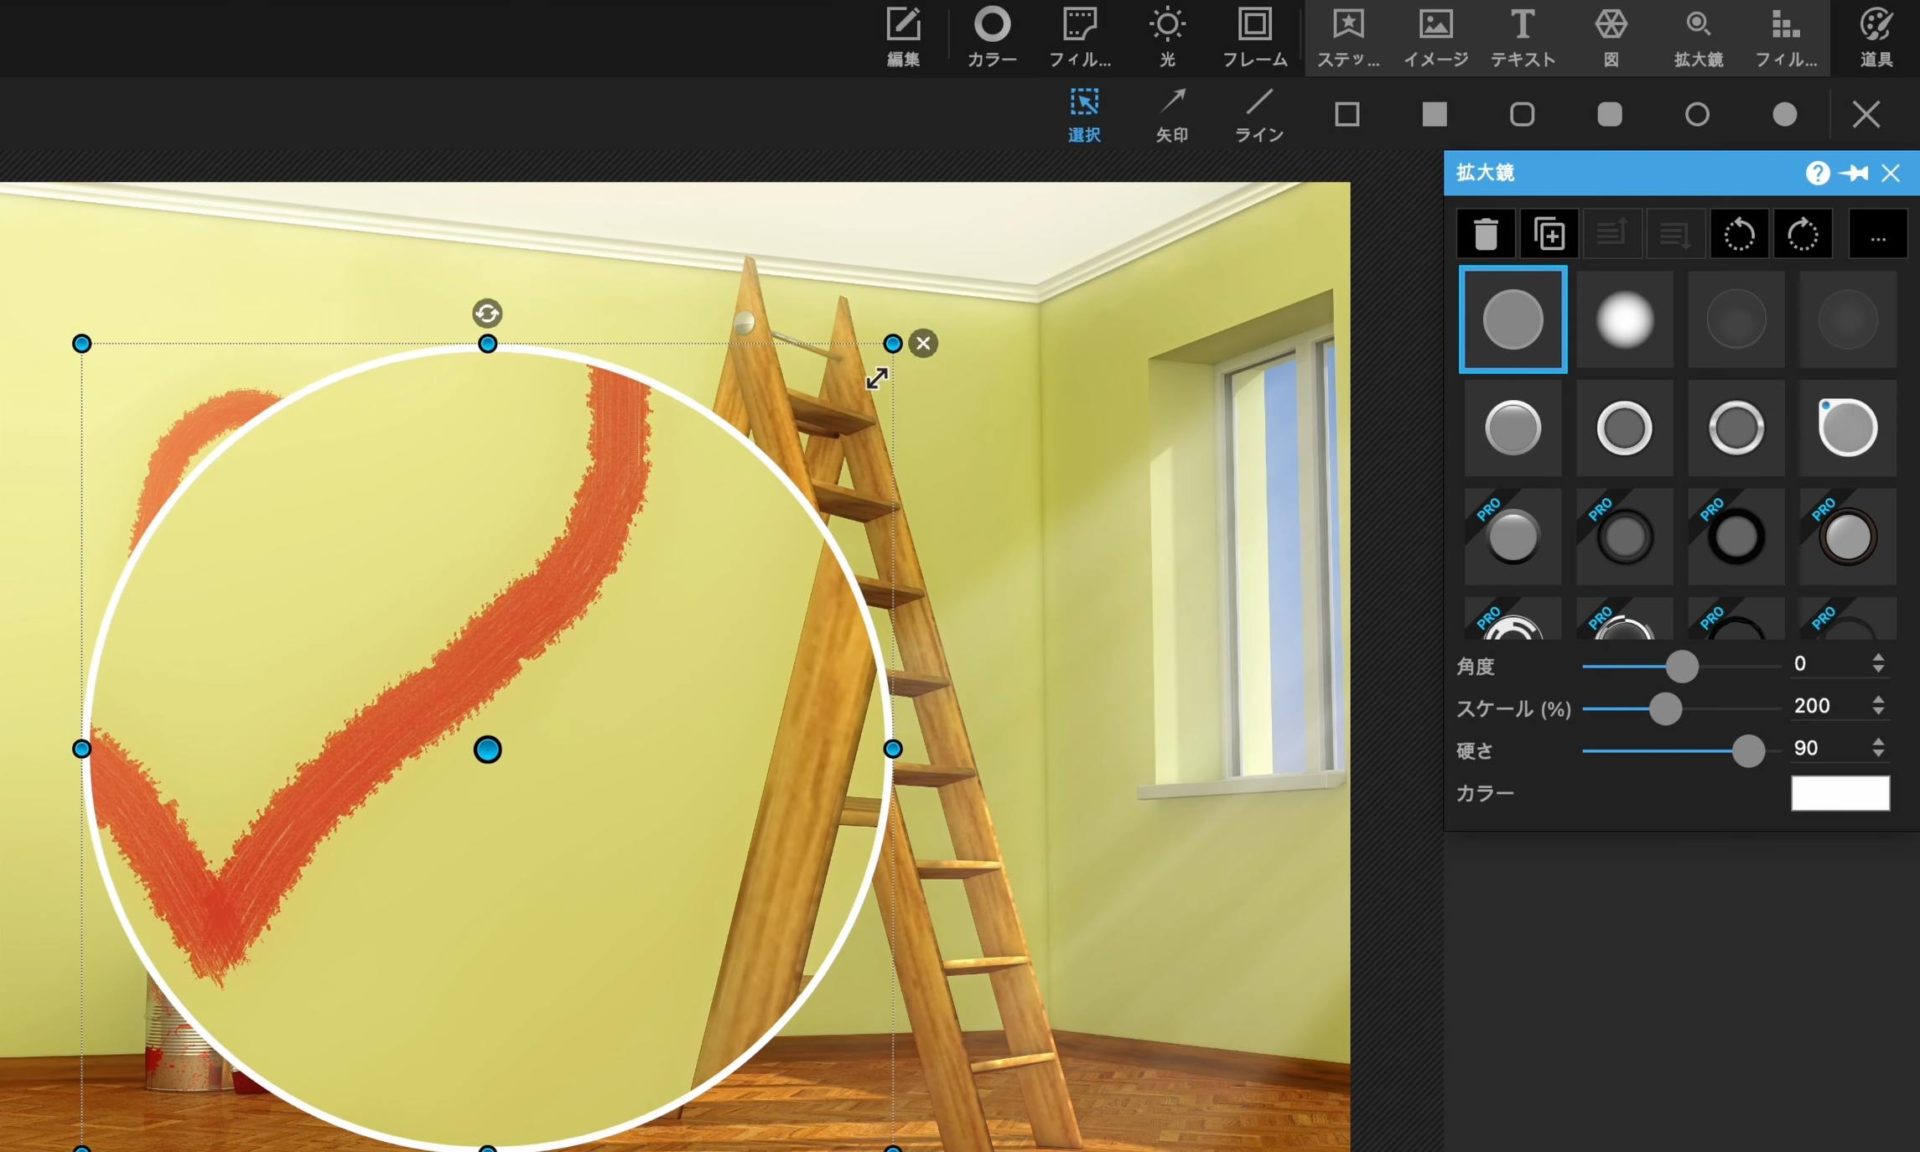Click the help question mark icon
The height and width of the screenshot is (1152, 1920).
coord(1817,173)
